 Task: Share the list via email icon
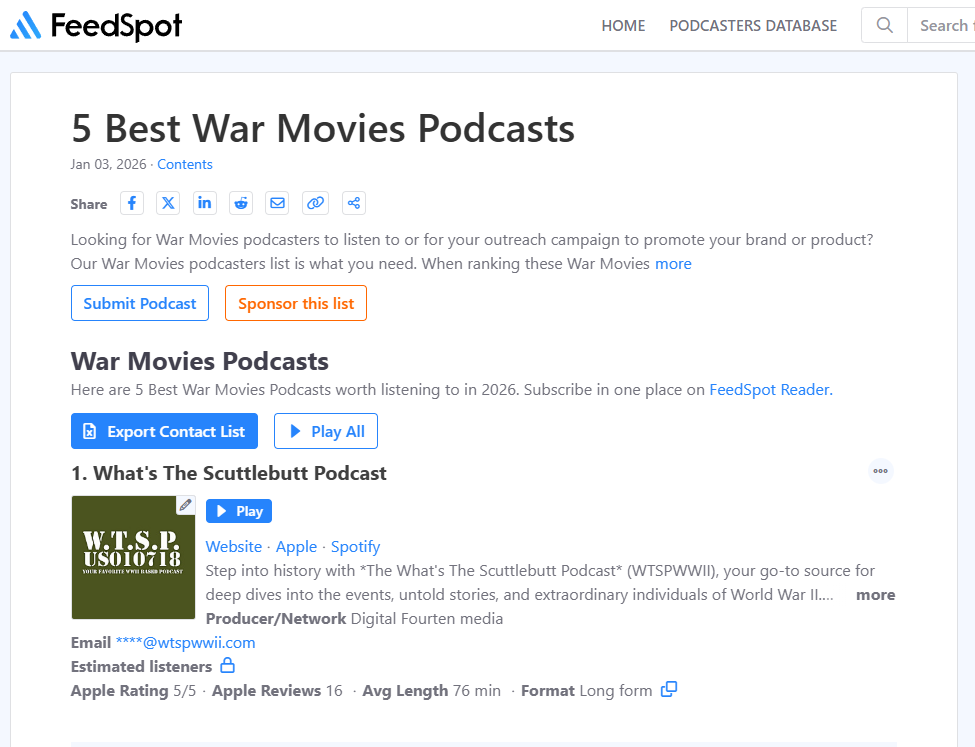coord(278,203)
